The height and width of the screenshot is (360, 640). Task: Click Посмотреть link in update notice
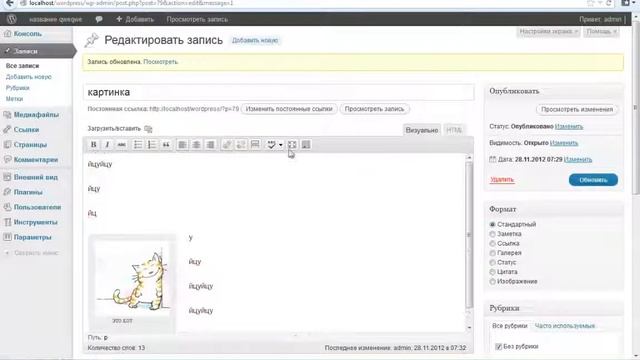click(160, 62)
